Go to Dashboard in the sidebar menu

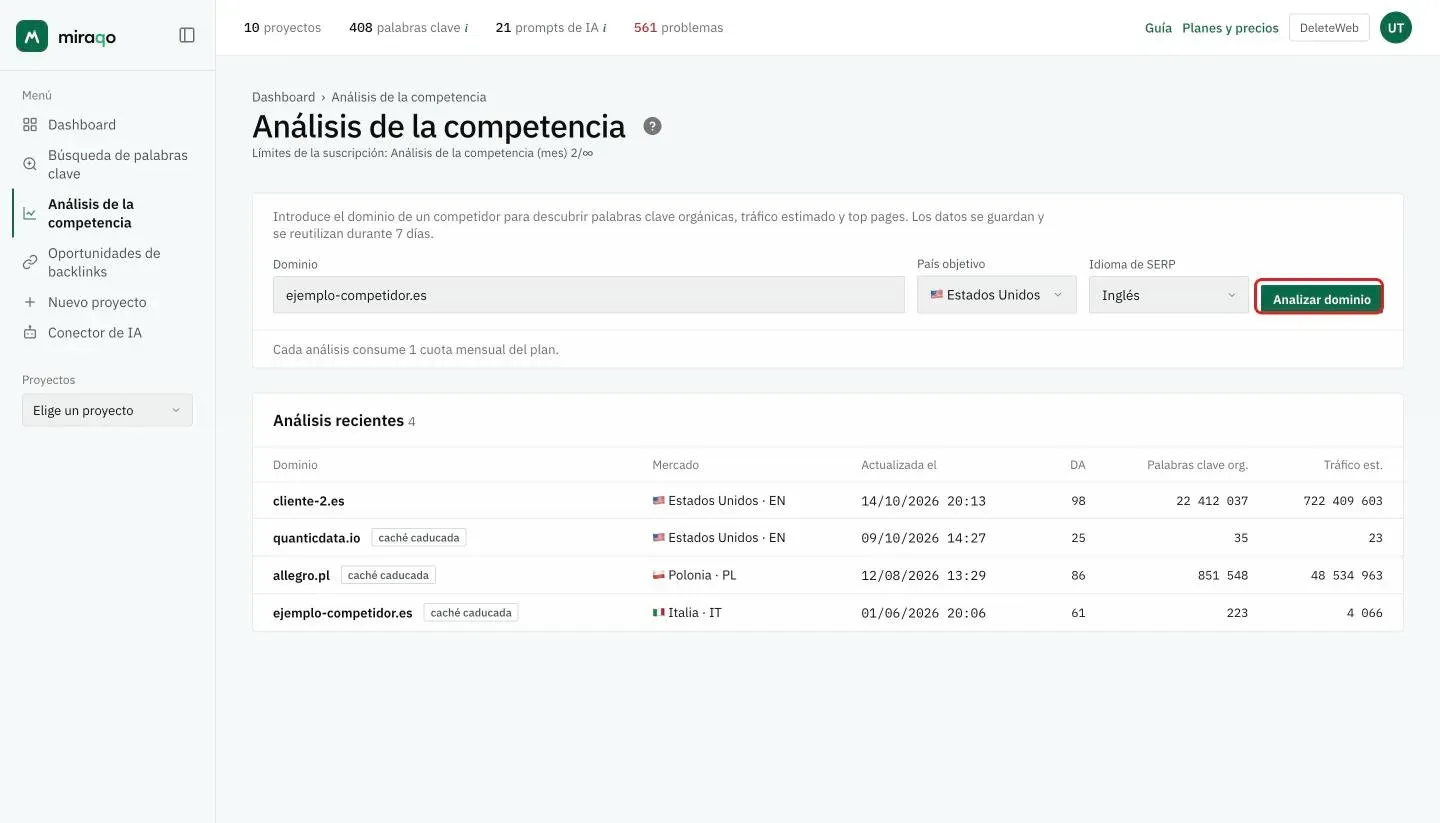point(82,125)
